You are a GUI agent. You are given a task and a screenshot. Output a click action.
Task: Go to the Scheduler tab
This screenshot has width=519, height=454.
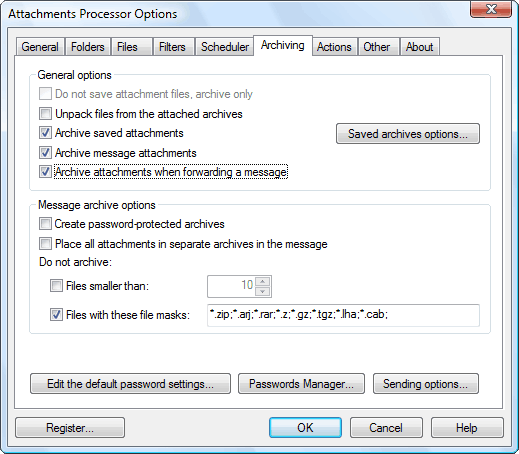point(225,47)
